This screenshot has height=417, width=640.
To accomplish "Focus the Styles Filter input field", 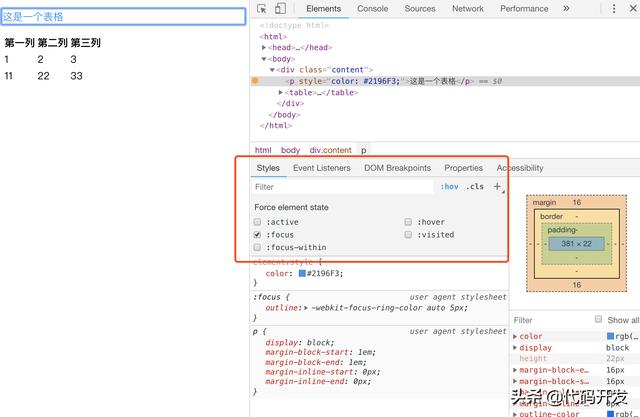I will point(342,187).
